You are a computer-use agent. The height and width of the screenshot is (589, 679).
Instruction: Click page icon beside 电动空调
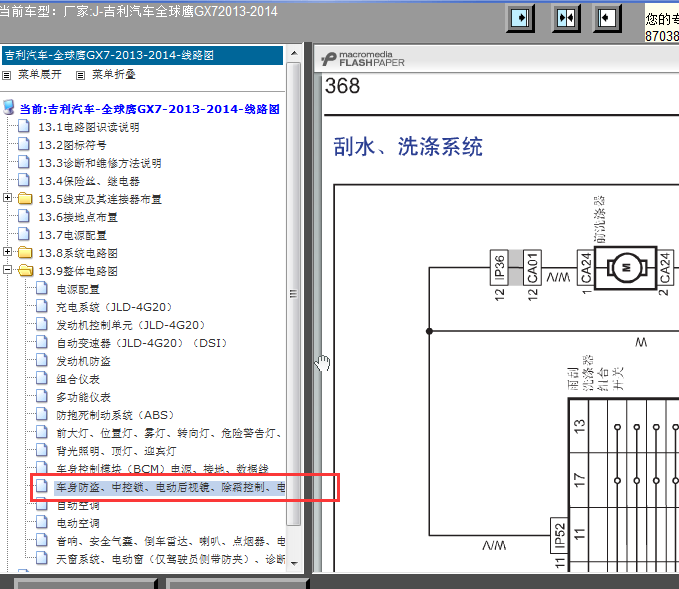pyautogui.click(x=42, y=522)
